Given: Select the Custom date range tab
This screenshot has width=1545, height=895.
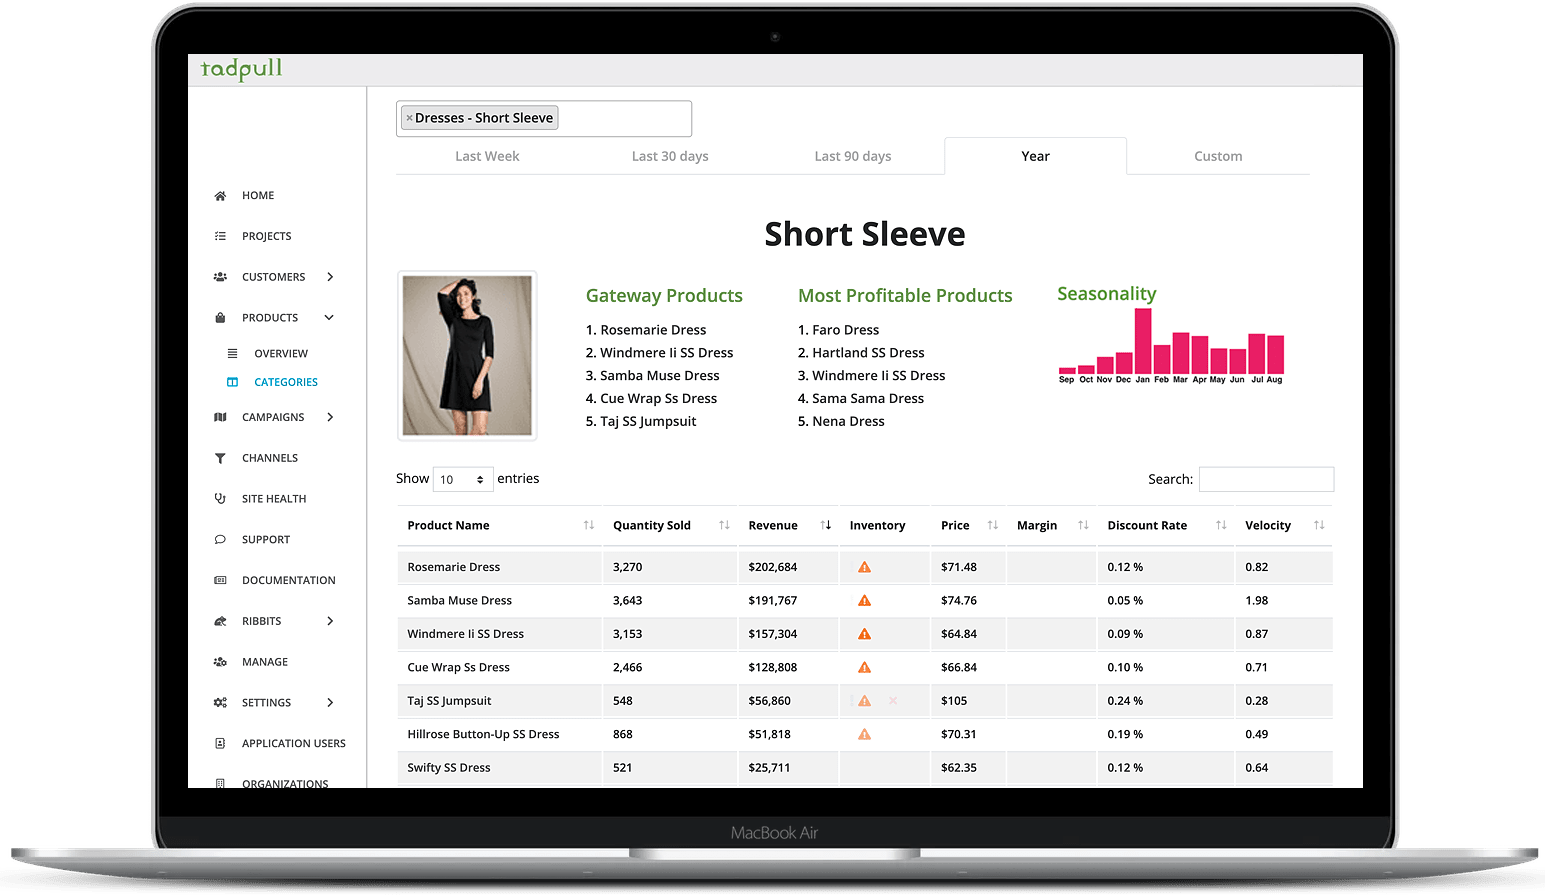Looking at the screenshot, I should coord(1218,156).
